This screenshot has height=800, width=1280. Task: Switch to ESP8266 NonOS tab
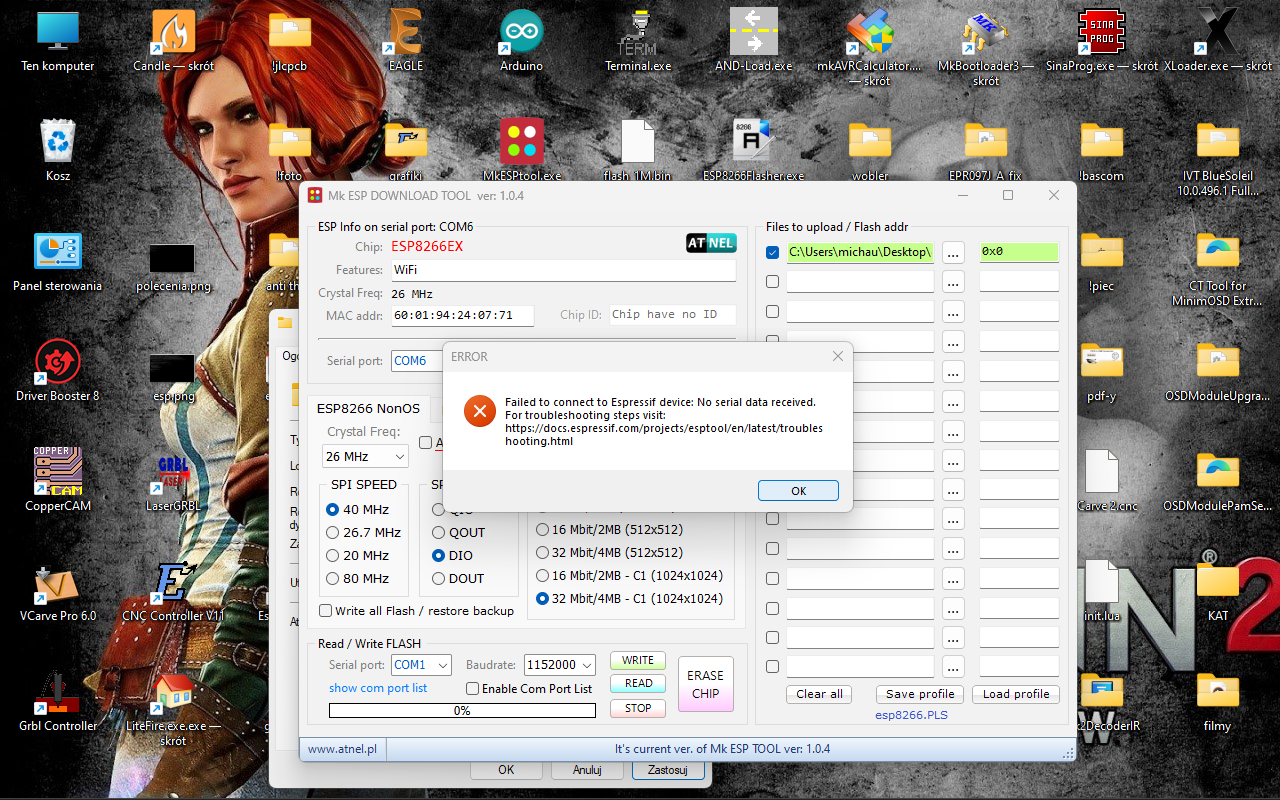[368, 409]
